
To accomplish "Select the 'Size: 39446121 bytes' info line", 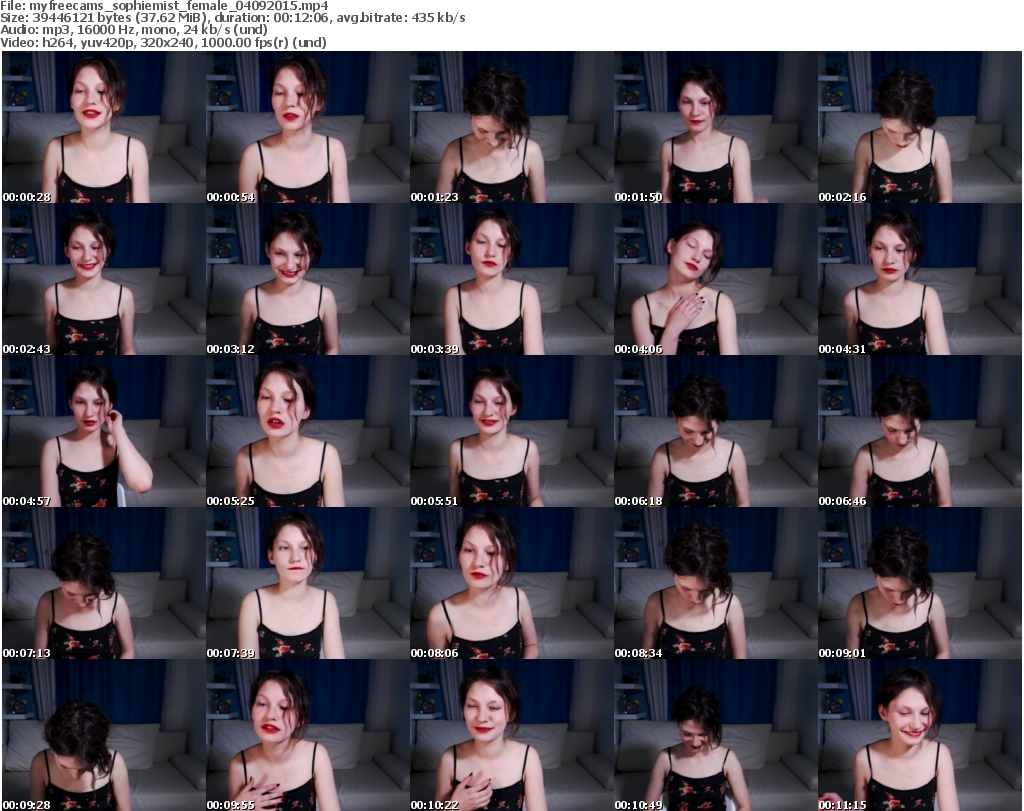I will pos(232,18).
